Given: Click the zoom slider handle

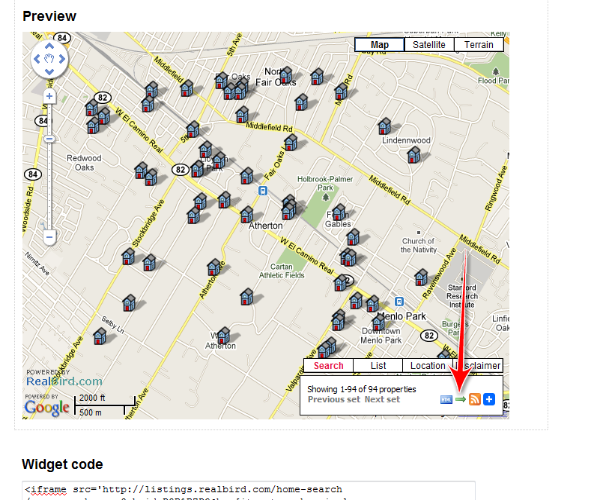Looking at the screenshot, I should point(49,136).
